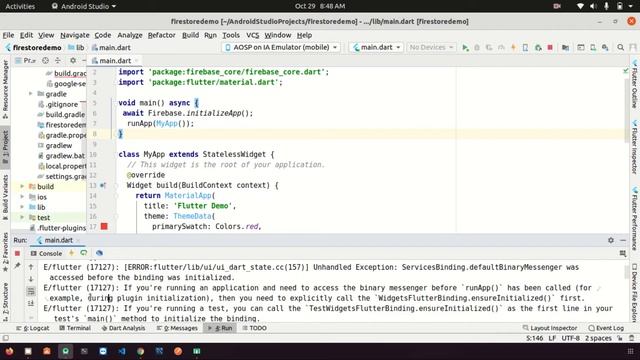Open the No Devices dropdown

point(431,47)
